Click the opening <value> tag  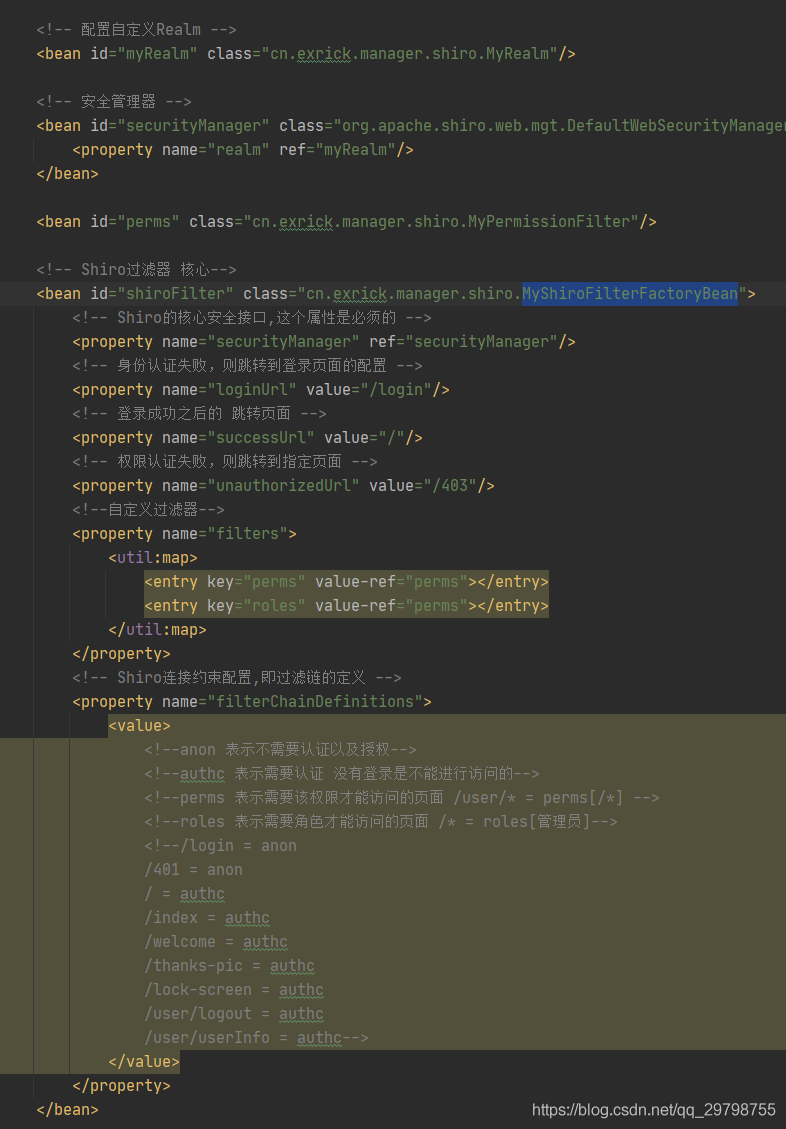[x=139, y=726]
